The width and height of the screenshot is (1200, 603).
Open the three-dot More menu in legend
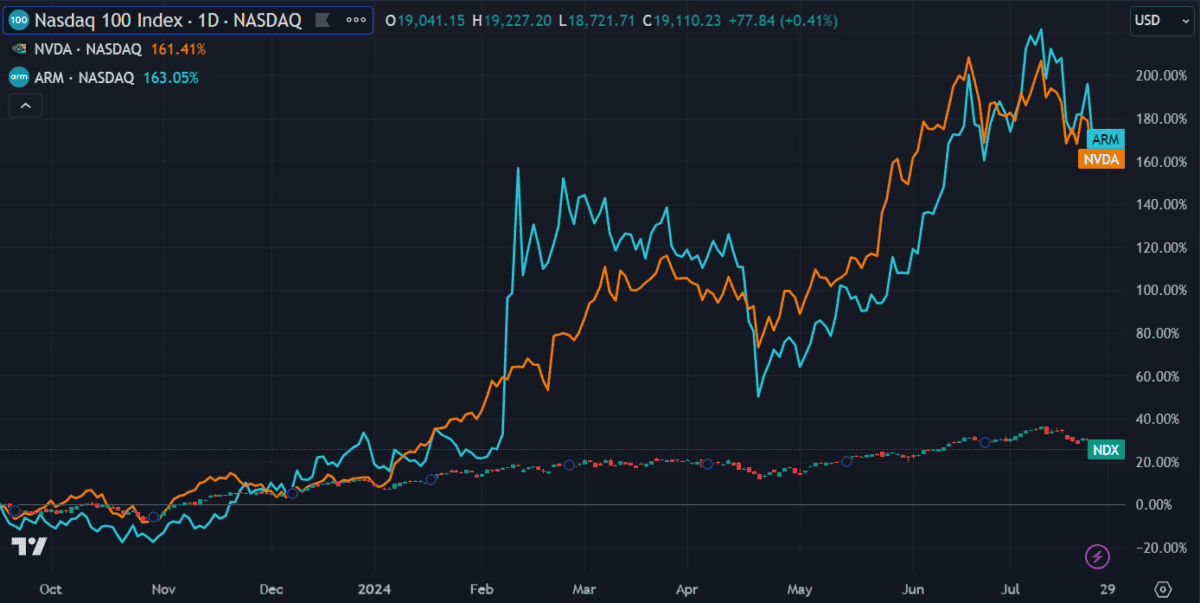(355, 21)
